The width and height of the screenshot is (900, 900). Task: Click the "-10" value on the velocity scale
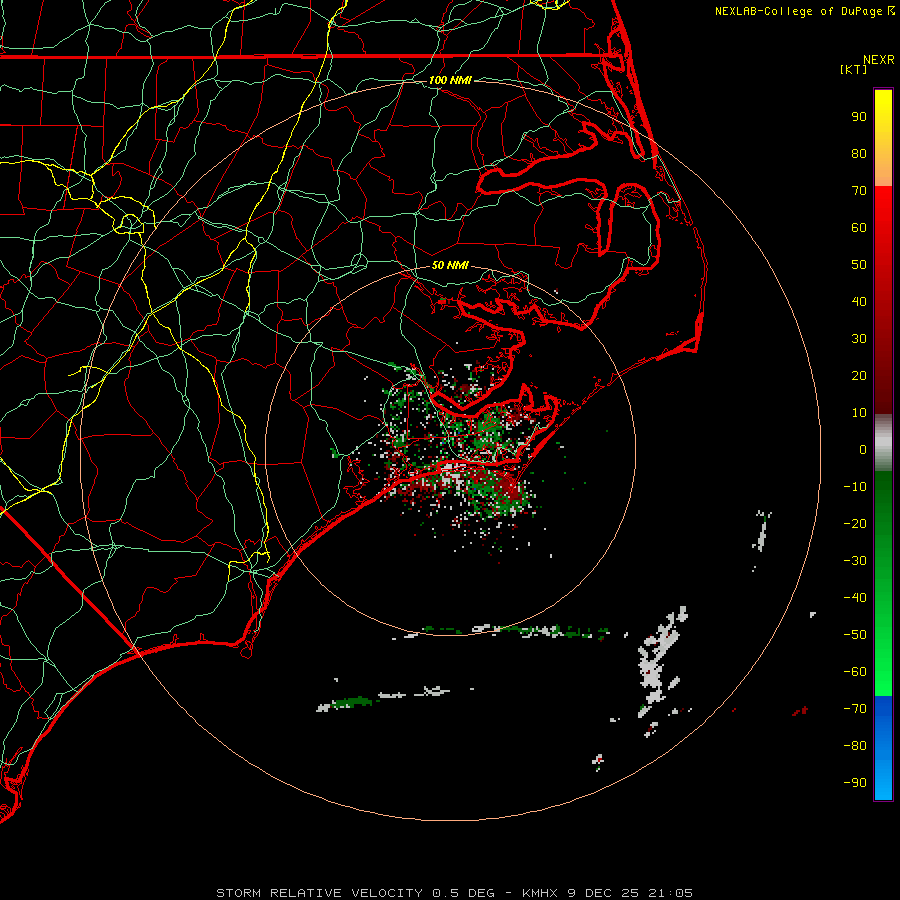(855, 487)
